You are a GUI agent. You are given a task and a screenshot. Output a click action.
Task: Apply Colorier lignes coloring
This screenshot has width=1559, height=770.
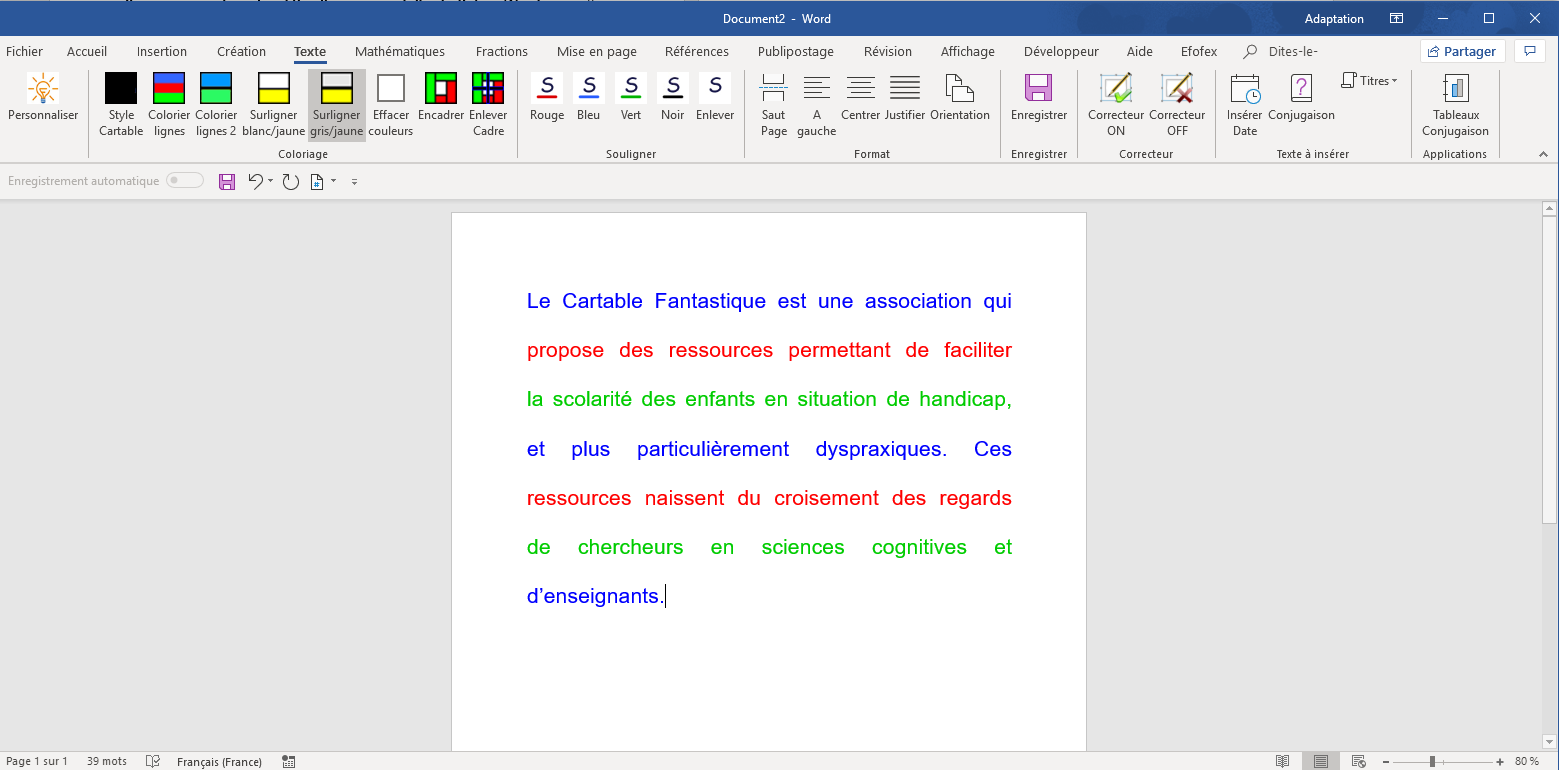coord(169,105)
